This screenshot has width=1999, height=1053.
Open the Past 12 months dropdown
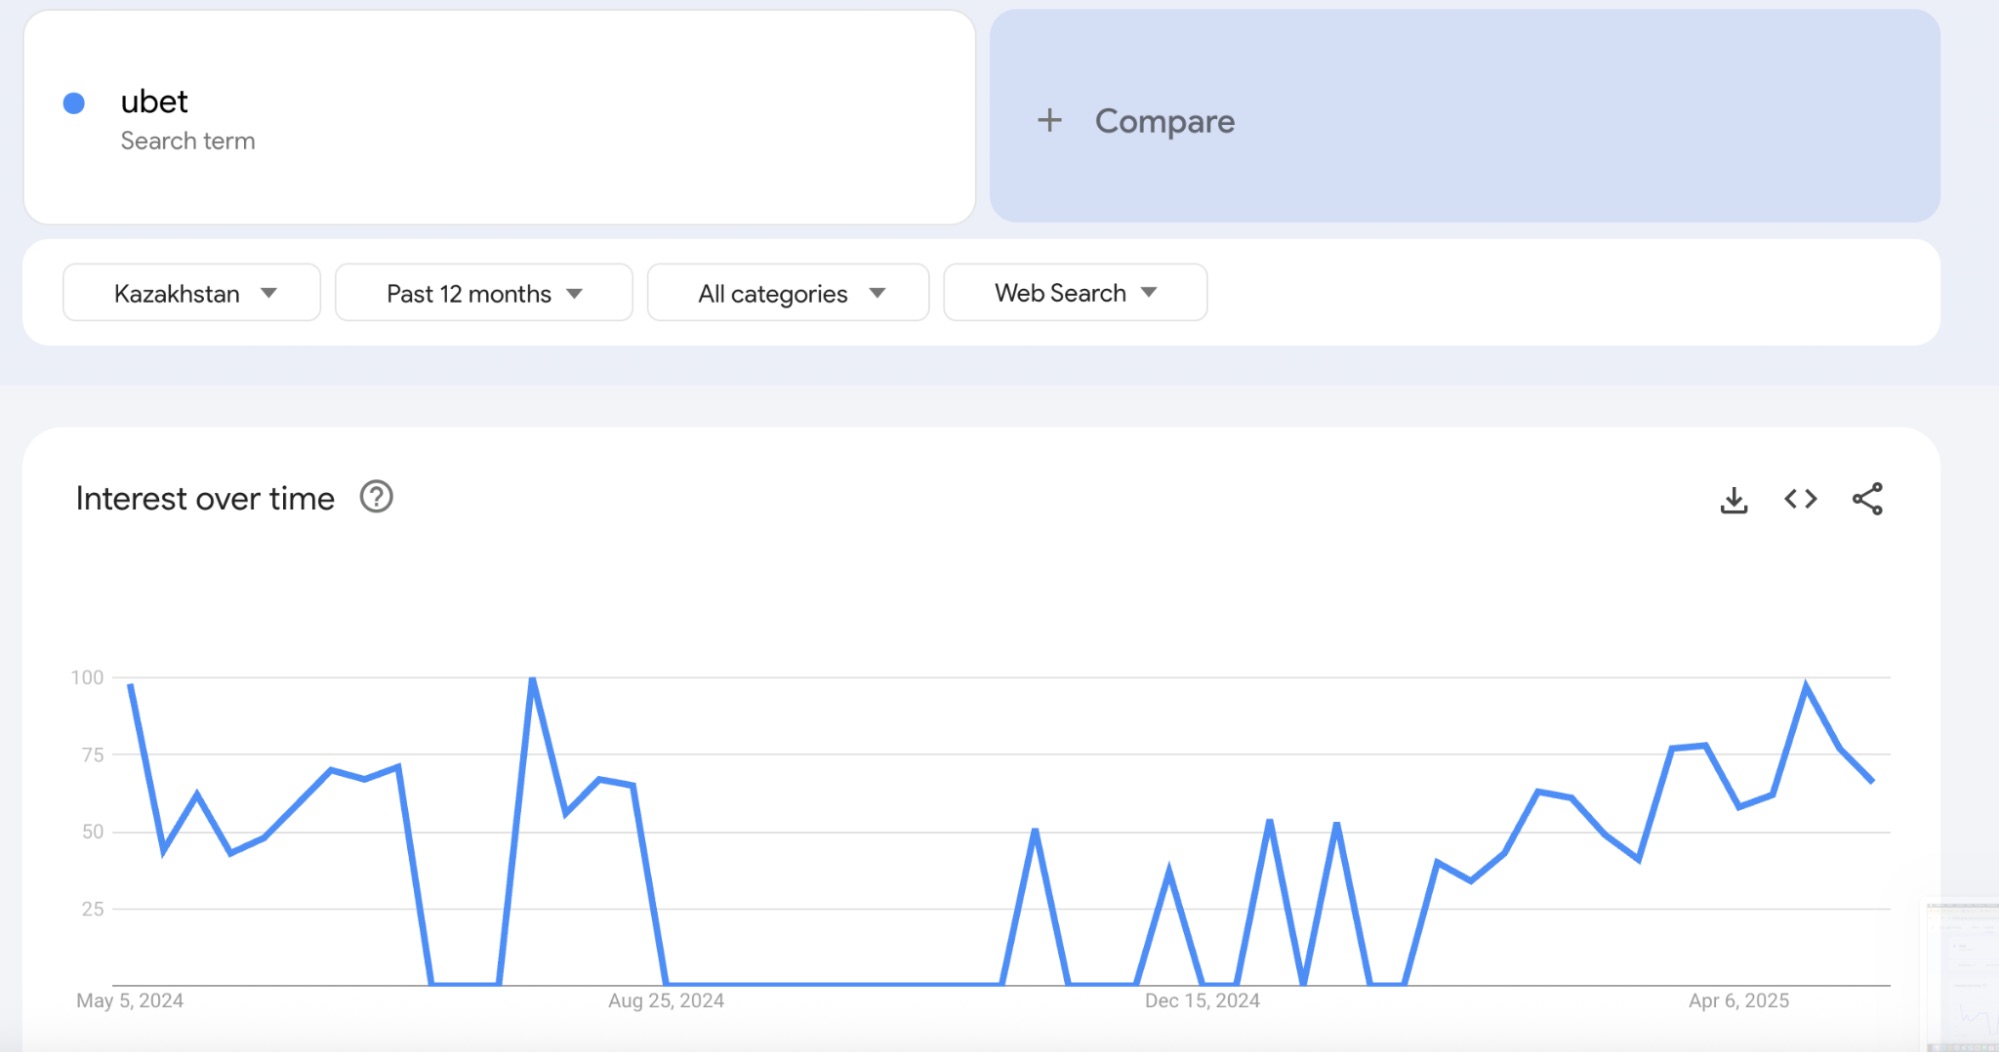click(484, 293)
